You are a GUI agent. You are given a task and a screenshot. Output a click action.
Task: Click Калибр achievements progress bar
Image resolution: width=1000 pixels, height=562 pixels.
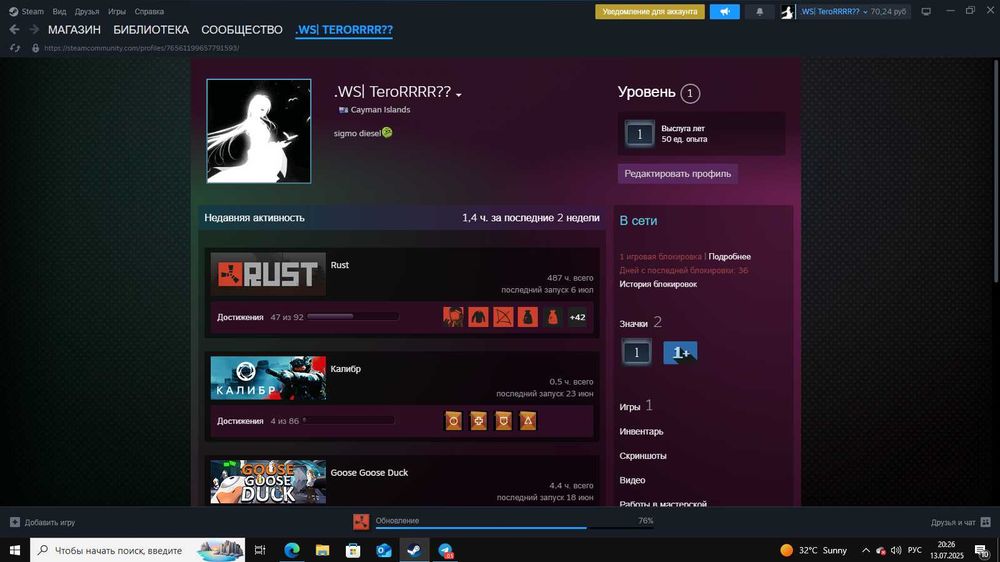(349, 420)
